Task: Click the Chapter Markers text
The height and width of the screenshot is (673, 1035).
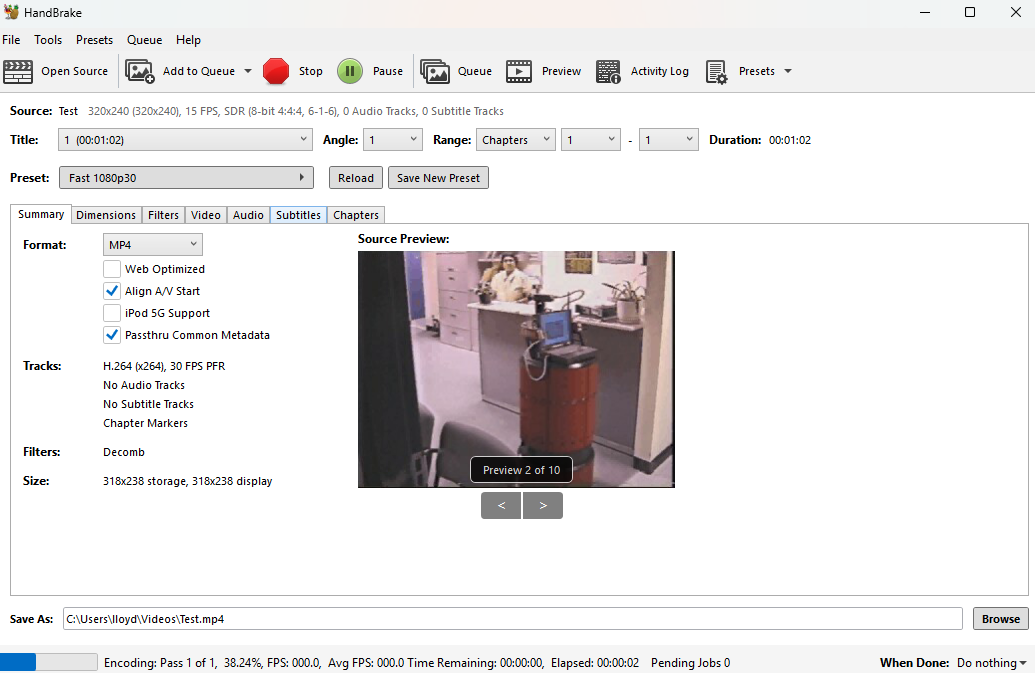Action: pyautogui.click(x=145, y=424)
